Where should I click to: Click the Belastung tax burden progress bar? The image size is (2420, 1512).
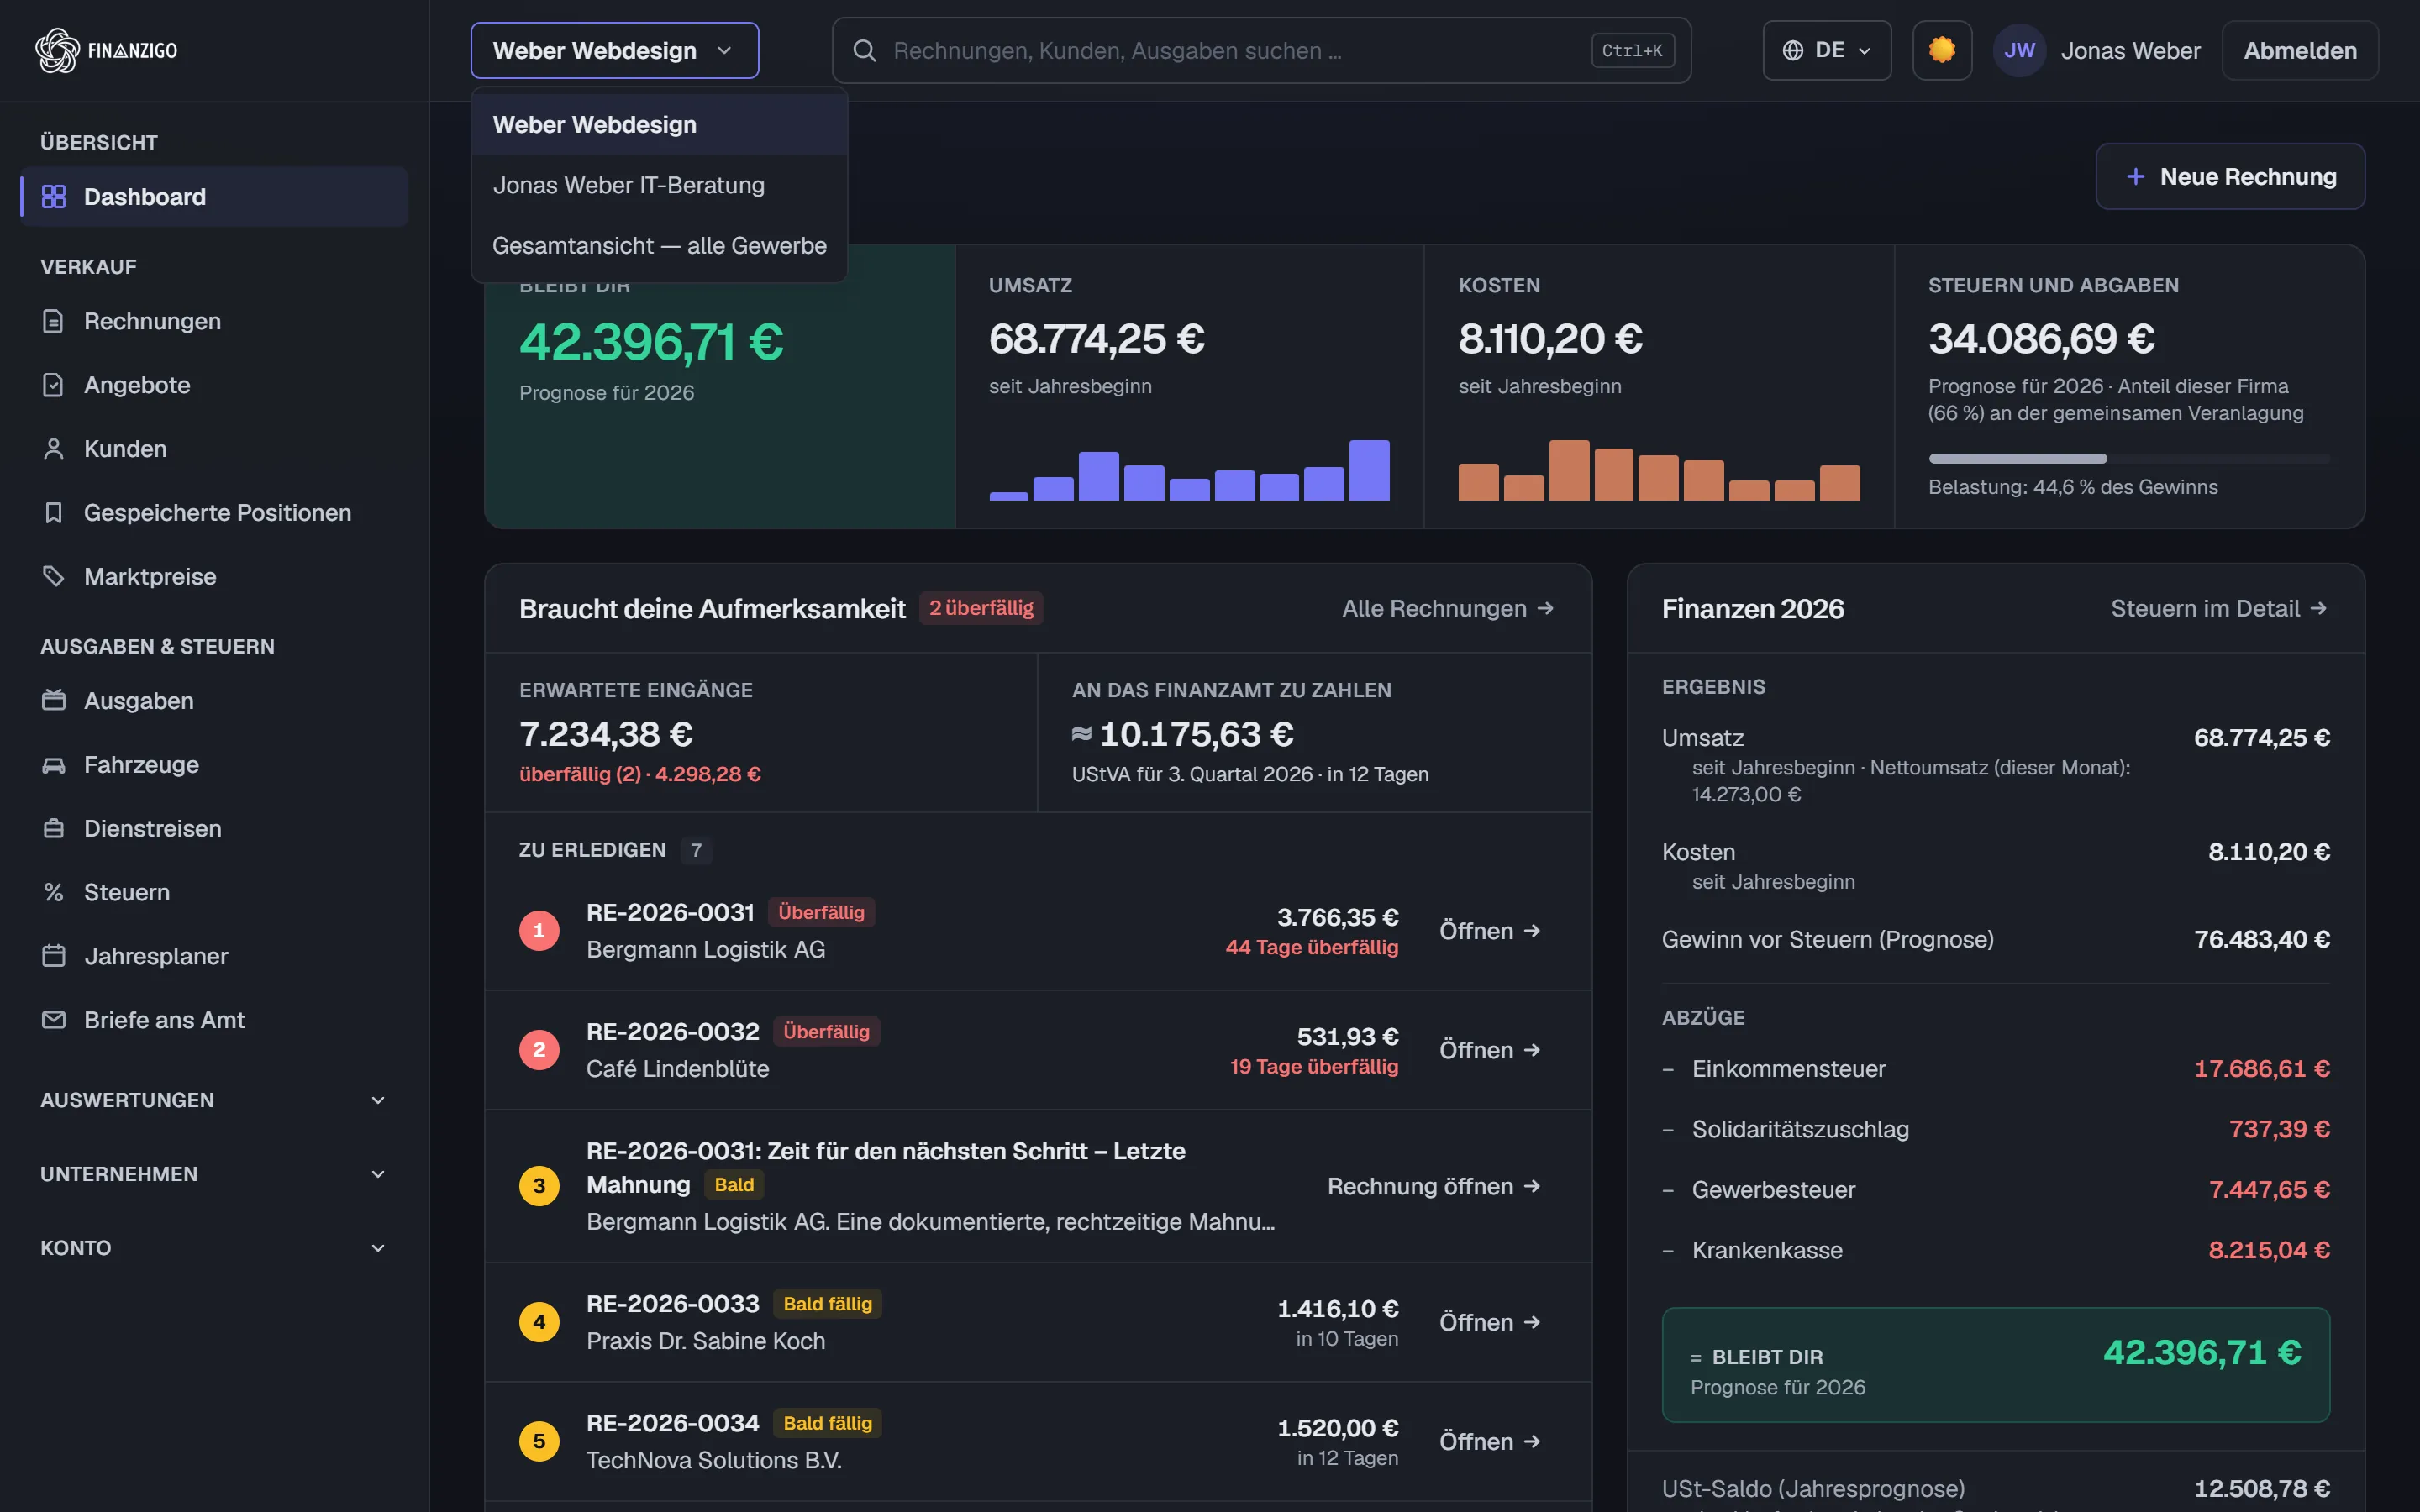(x=2129, y=459)
